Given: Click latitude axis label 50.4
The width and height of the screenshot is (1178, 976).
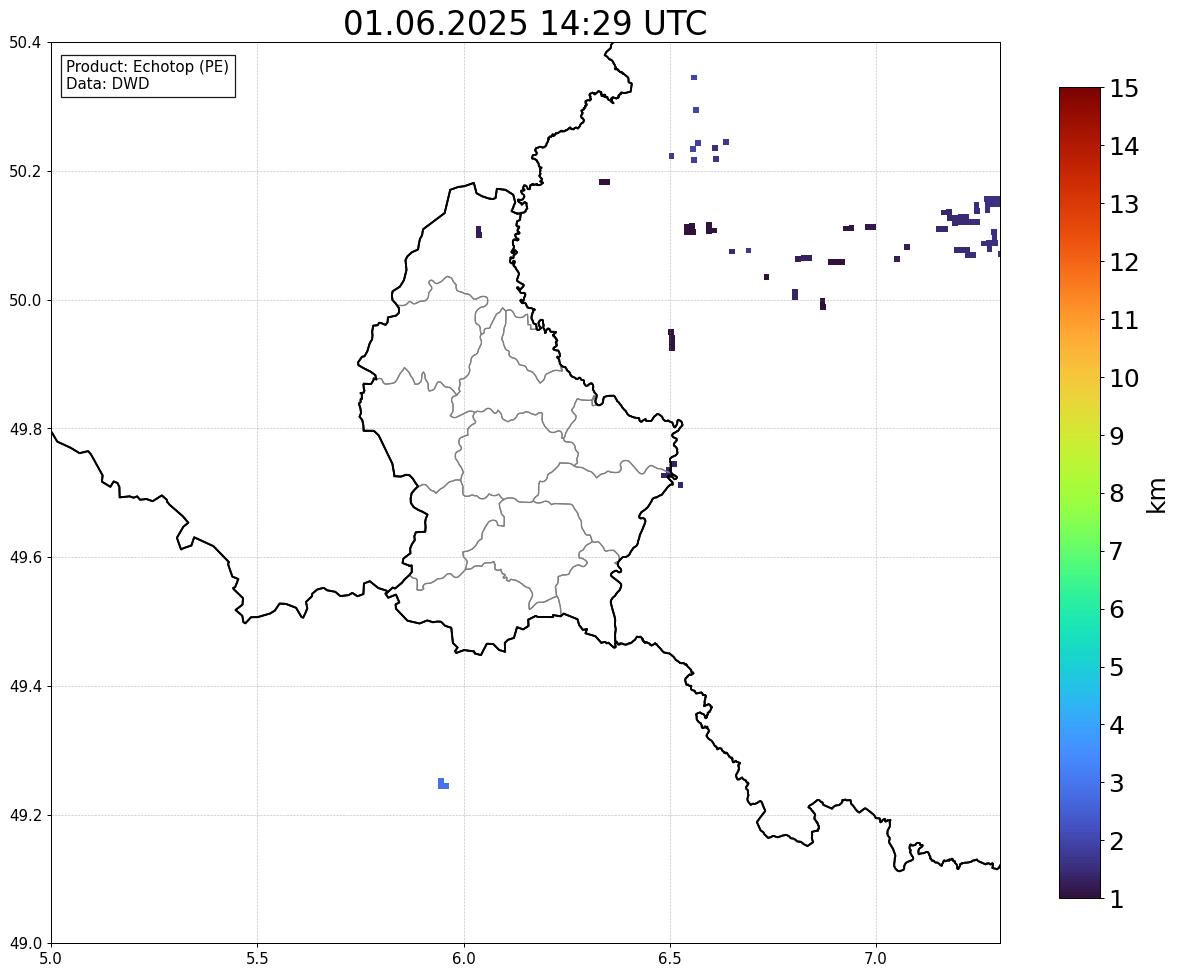Looking at the screenshot, I should (24, 43).
